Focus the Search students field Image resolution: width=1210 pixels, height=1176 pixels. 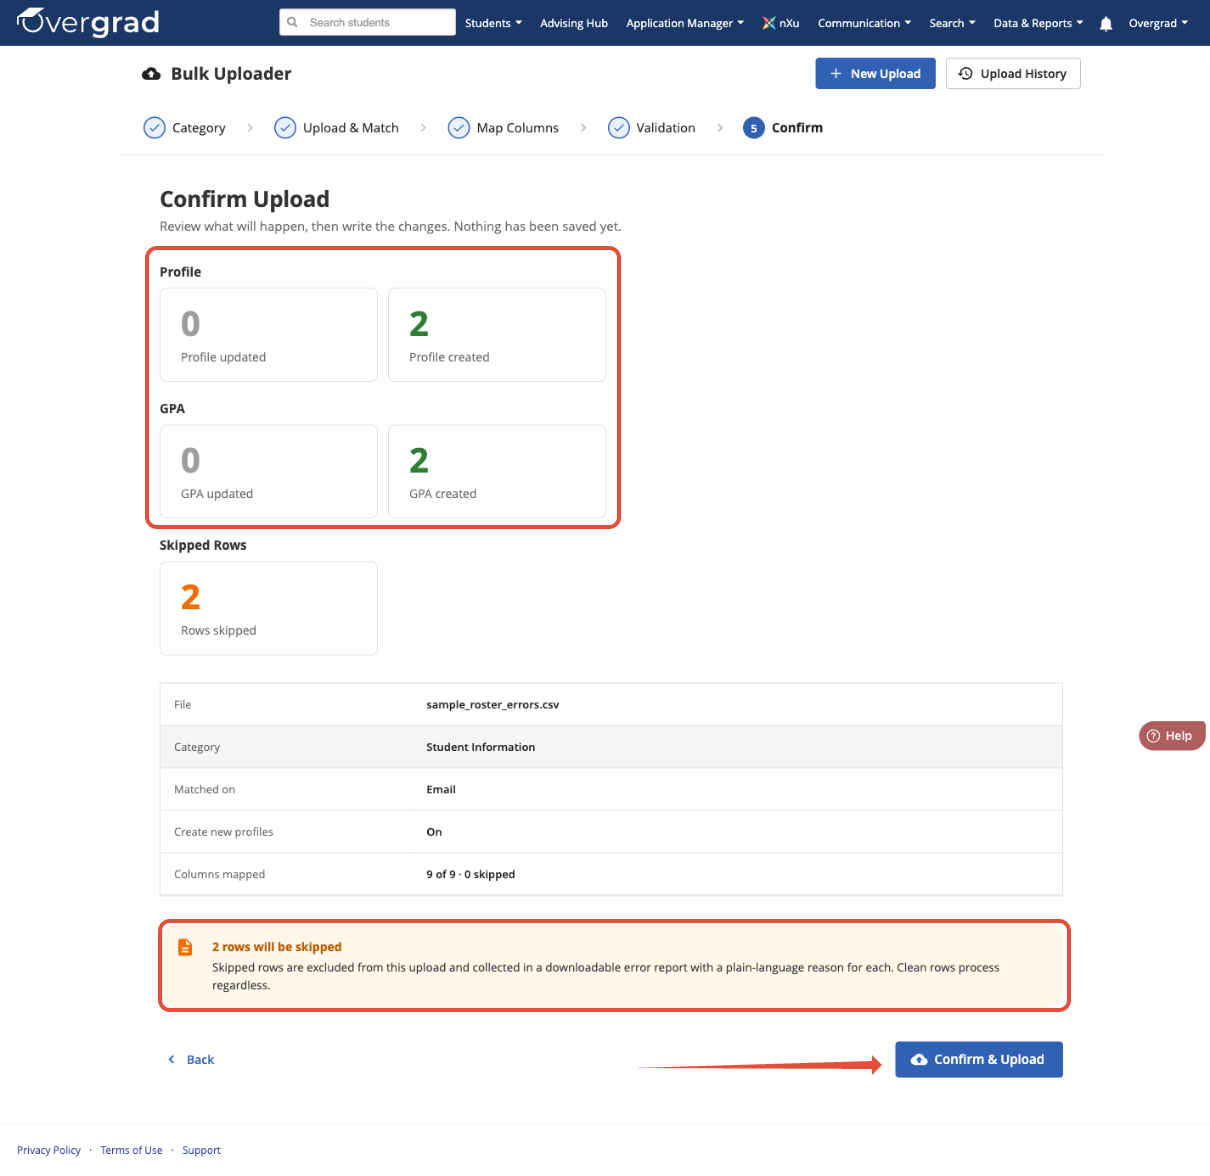click(x=368, y=22)
